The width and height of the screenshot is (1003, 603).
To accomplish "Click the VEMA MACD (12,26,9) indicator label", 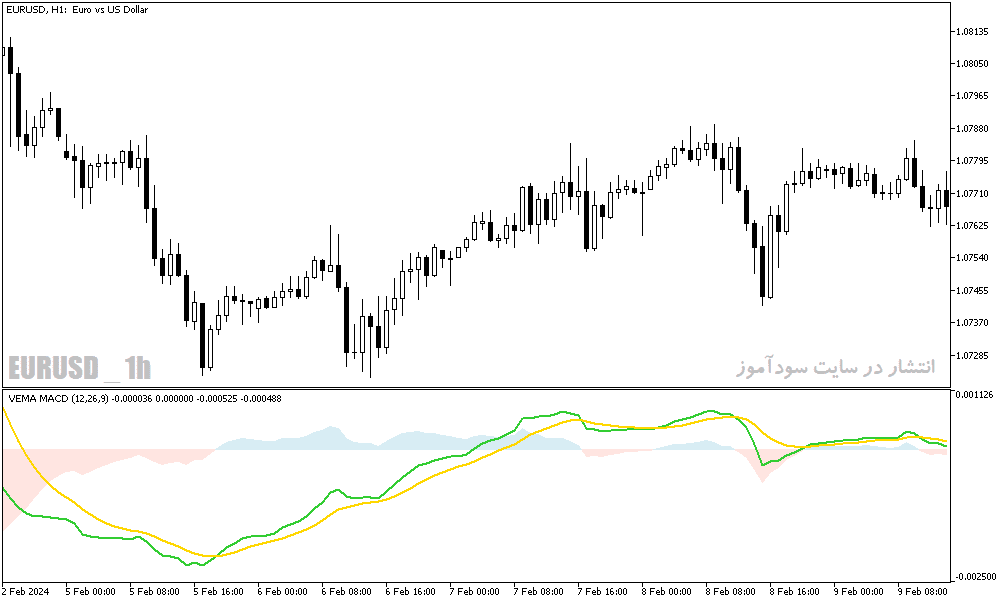I will click(58, 398).
